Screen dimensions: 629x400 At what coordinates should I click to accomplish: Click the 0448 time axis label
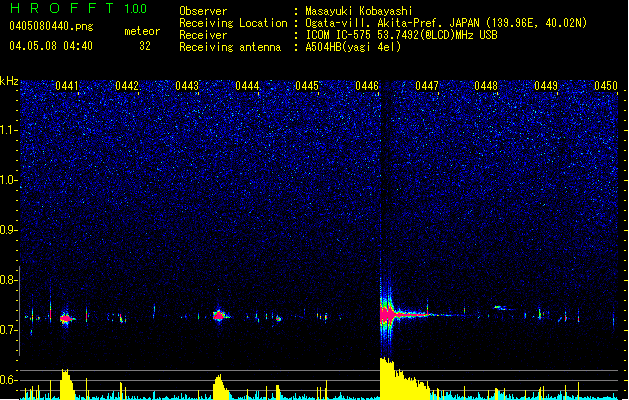click(486, 86)
